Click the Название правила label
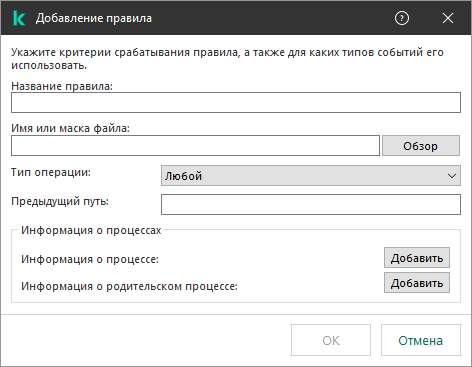 click(62, 86)
